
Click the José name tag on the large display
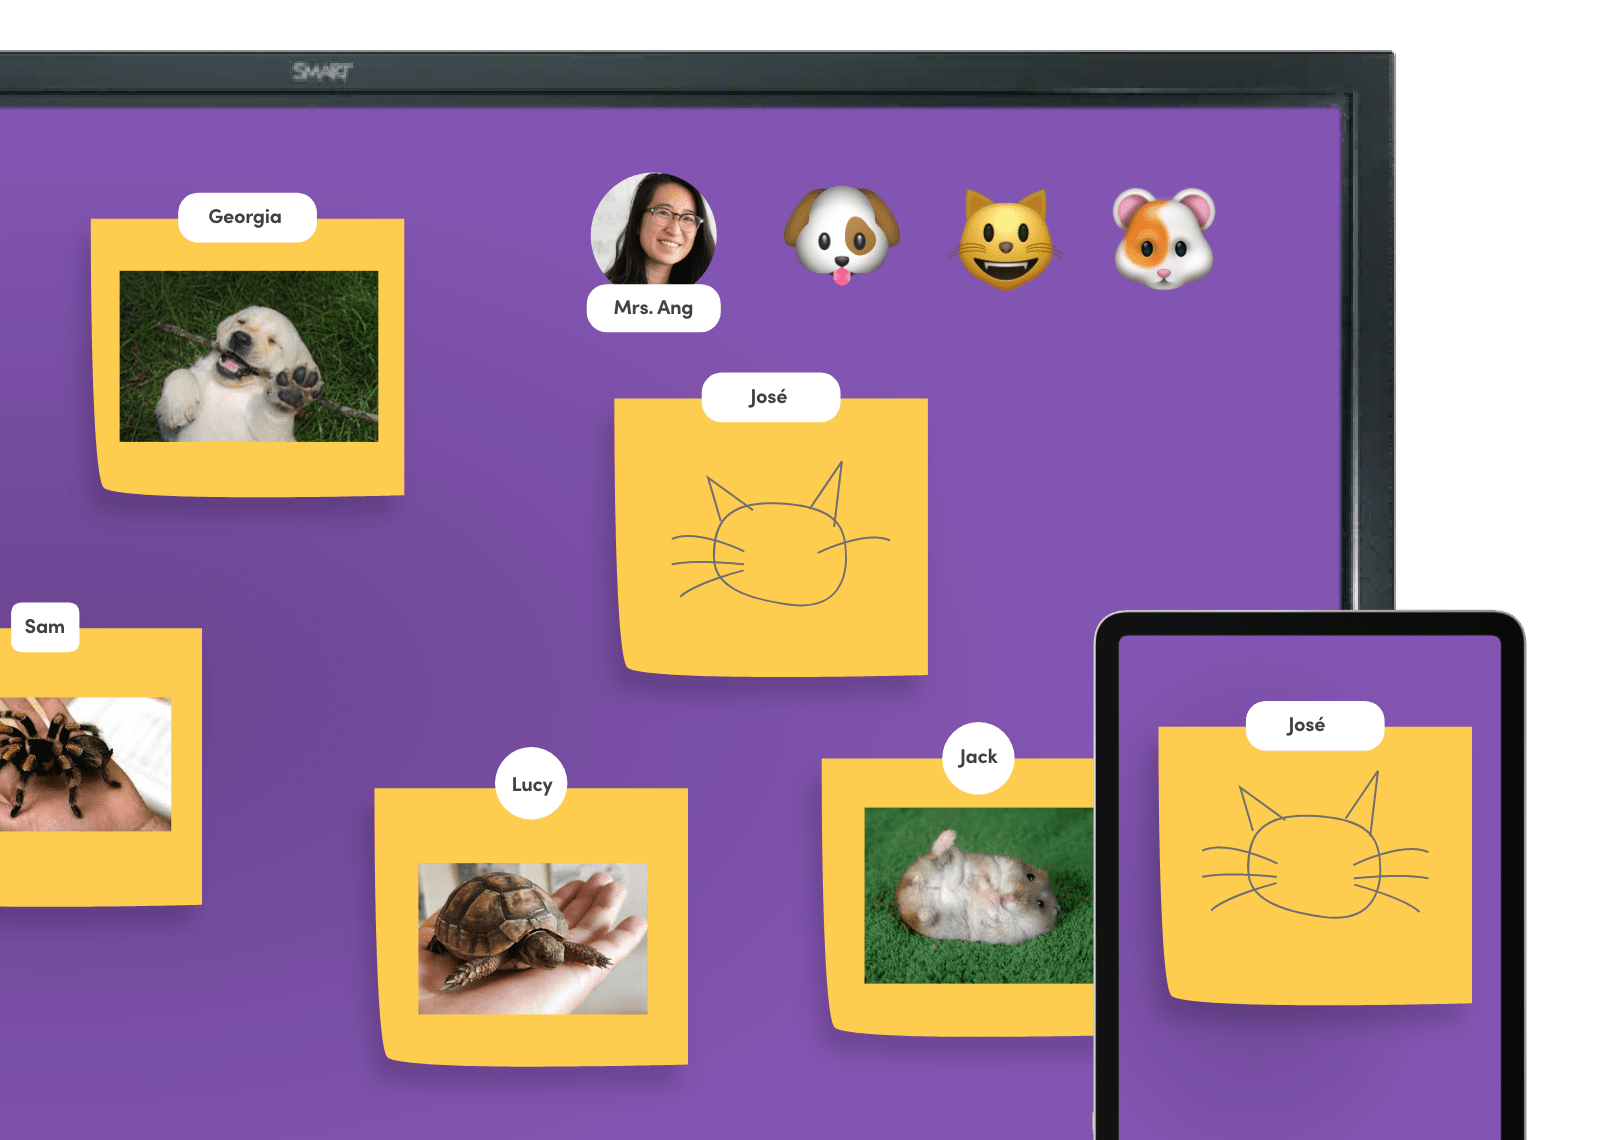pos(770,397)
